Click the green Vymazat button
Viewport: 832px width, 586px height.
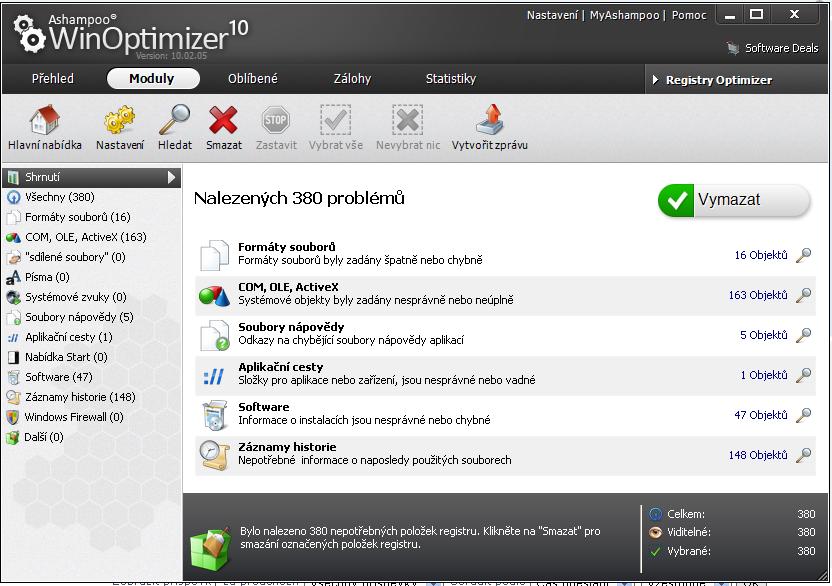(734, 200)
